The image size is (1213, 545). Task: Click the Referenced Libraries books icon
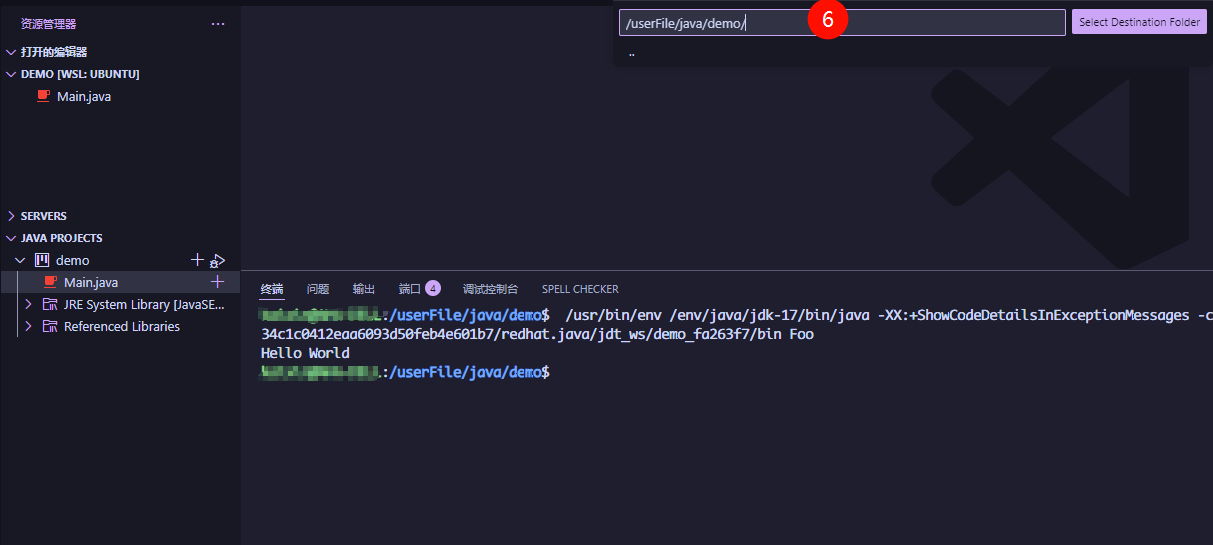(50, 326)
